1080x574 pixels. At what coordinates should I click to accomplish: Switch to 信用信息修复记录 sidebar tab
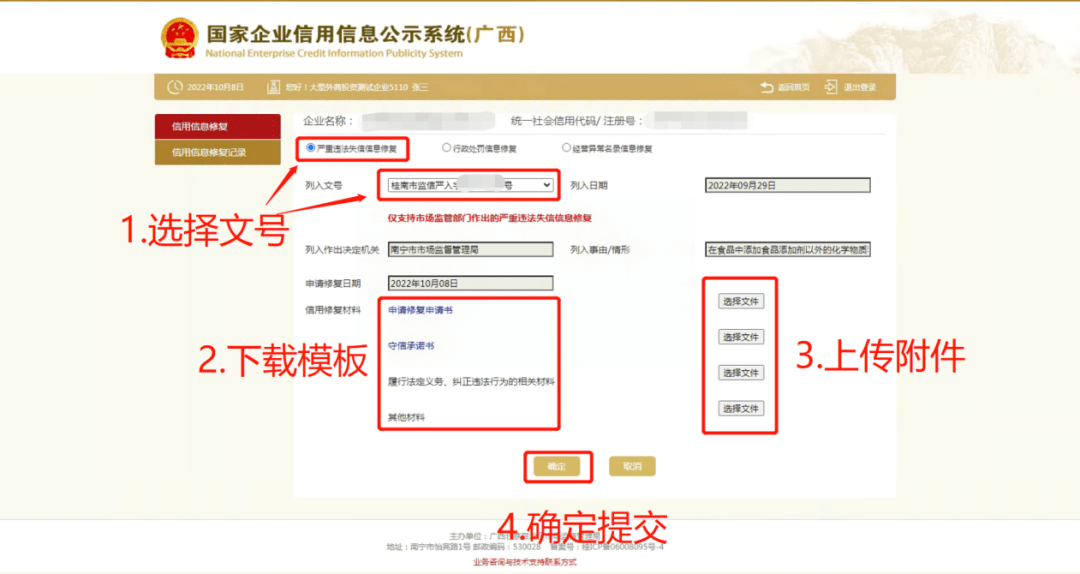click(217, 152)
